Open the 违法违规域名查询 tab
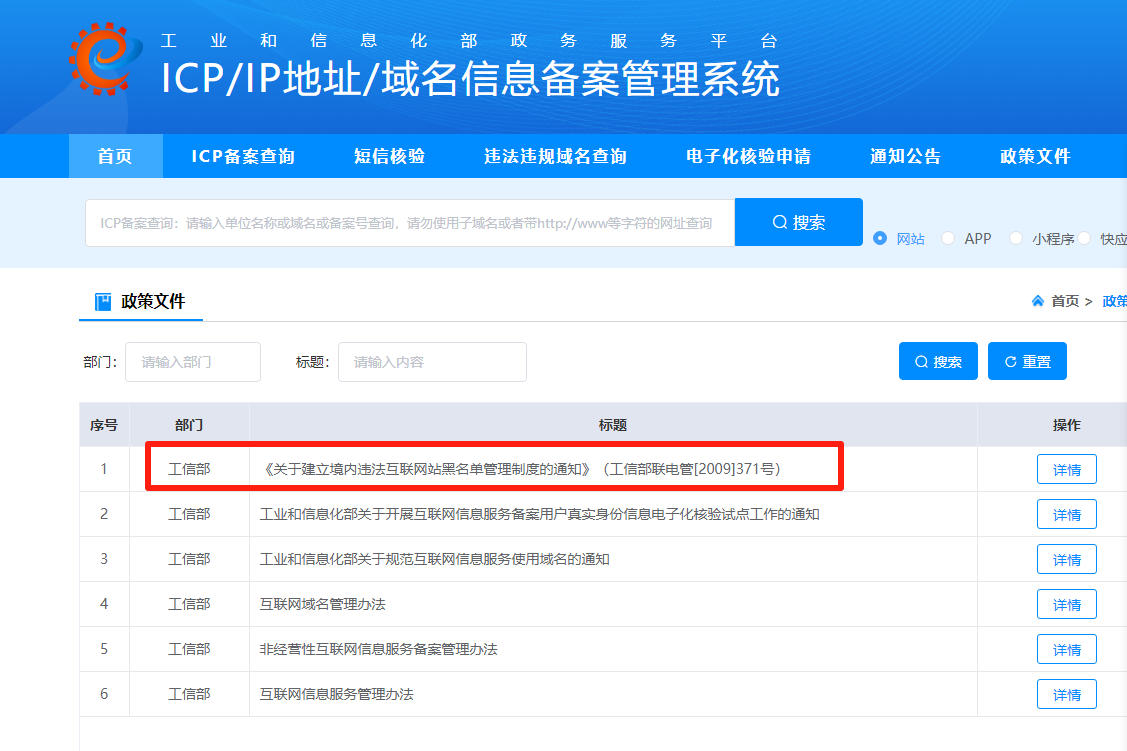This screenshot has height=751, width=1127. point(555,156)
